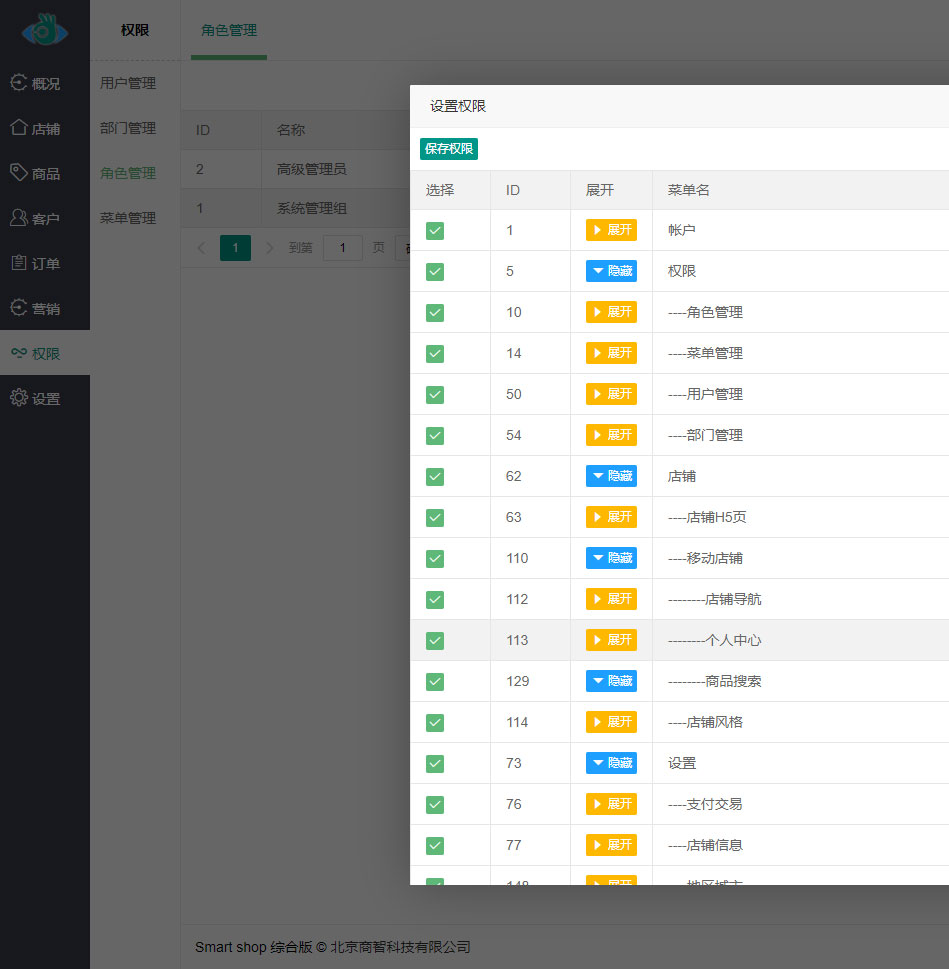Switch to the 角色管理 tab
The image size is (949, 969).
pos(229,30)
